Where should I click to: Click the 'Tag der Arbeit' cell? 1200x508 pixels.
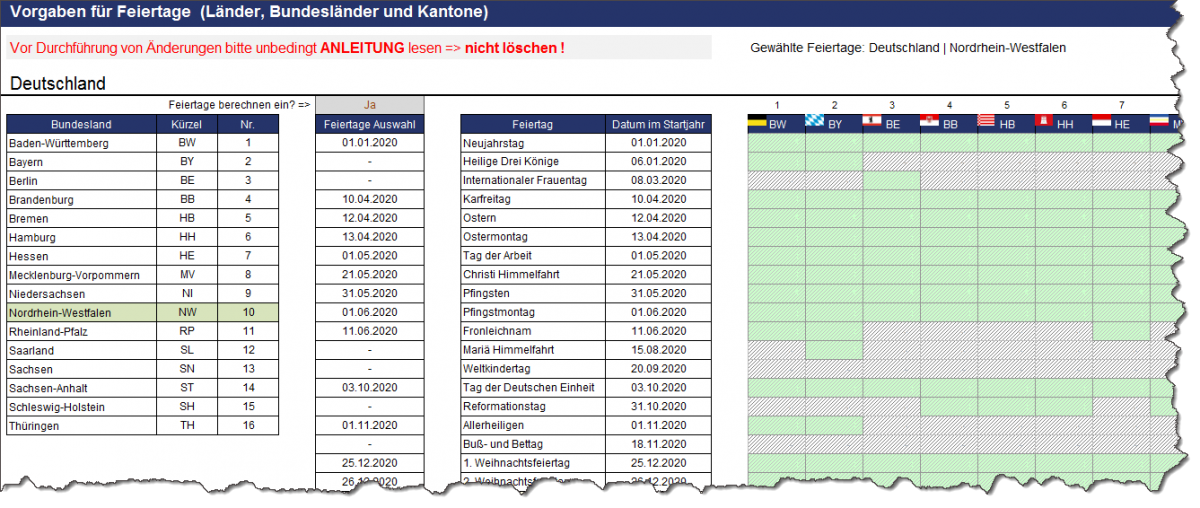coord(532,257)
